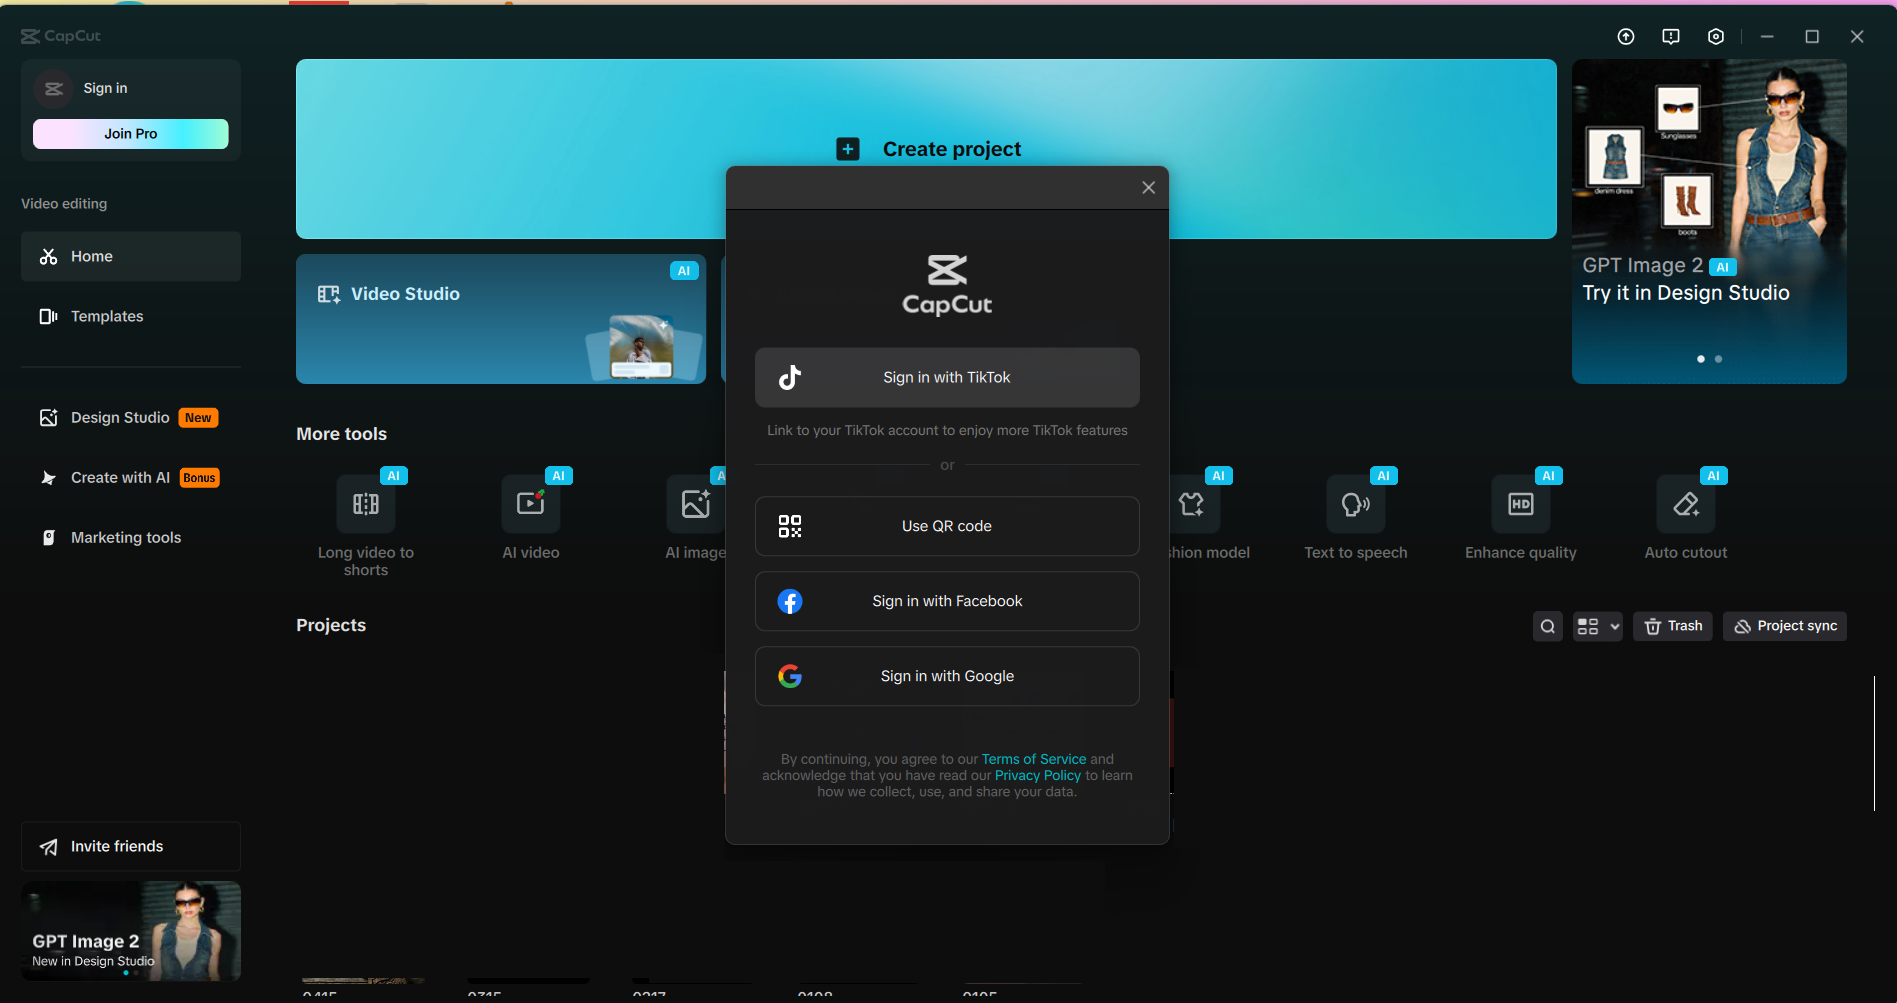The width and height of the screenshot is (1897, 1003).
Task: Click the Invite friends paper plane icon
Action: tap(48, 848)
